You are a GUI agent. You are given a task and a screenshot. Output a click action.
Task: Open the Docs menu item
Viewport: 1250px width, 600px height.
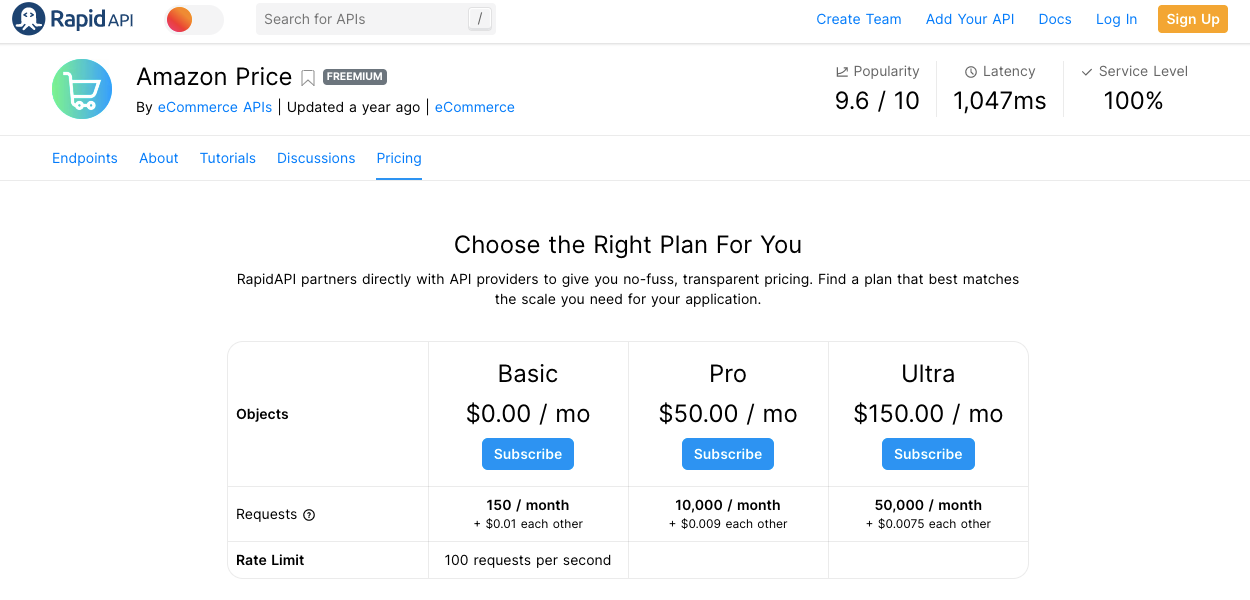click(1055, 18)
